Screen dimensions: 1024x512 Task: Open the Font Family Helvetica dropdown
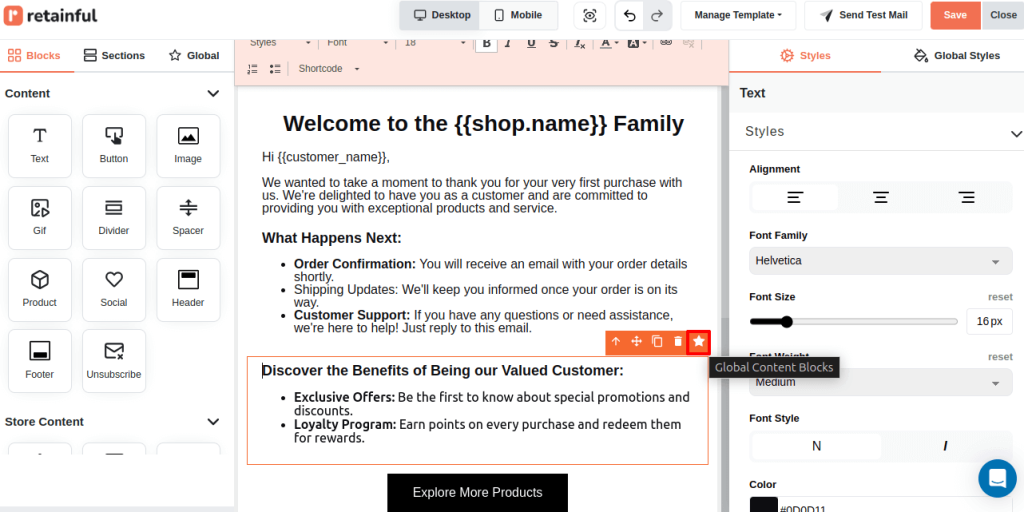click(x=881, y=261)
